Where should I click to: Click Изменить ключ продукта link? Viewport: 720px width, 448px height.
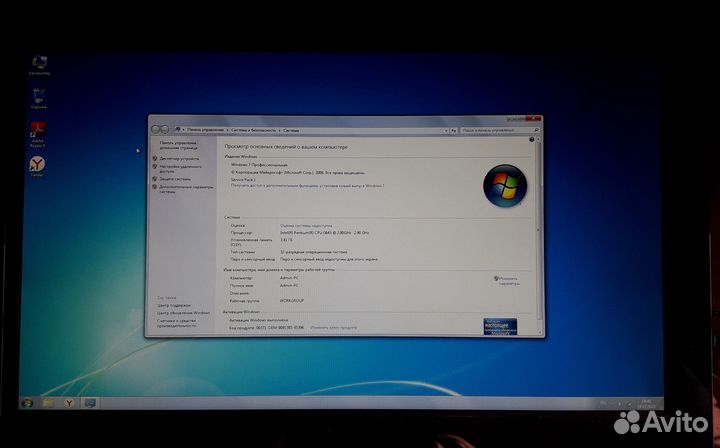333,328
